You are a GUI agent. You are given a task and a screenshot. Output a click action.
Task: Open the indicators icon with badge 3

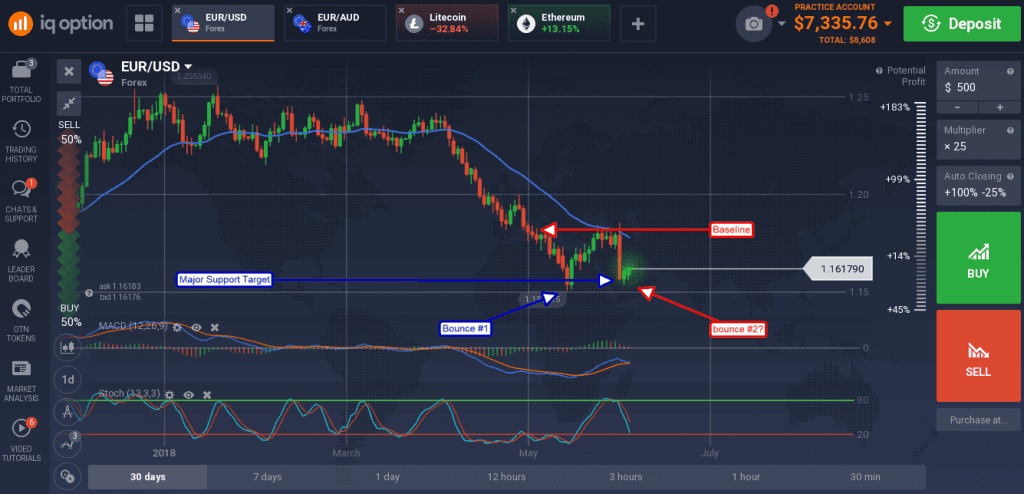pyautogui.click(x=67, y=444)
